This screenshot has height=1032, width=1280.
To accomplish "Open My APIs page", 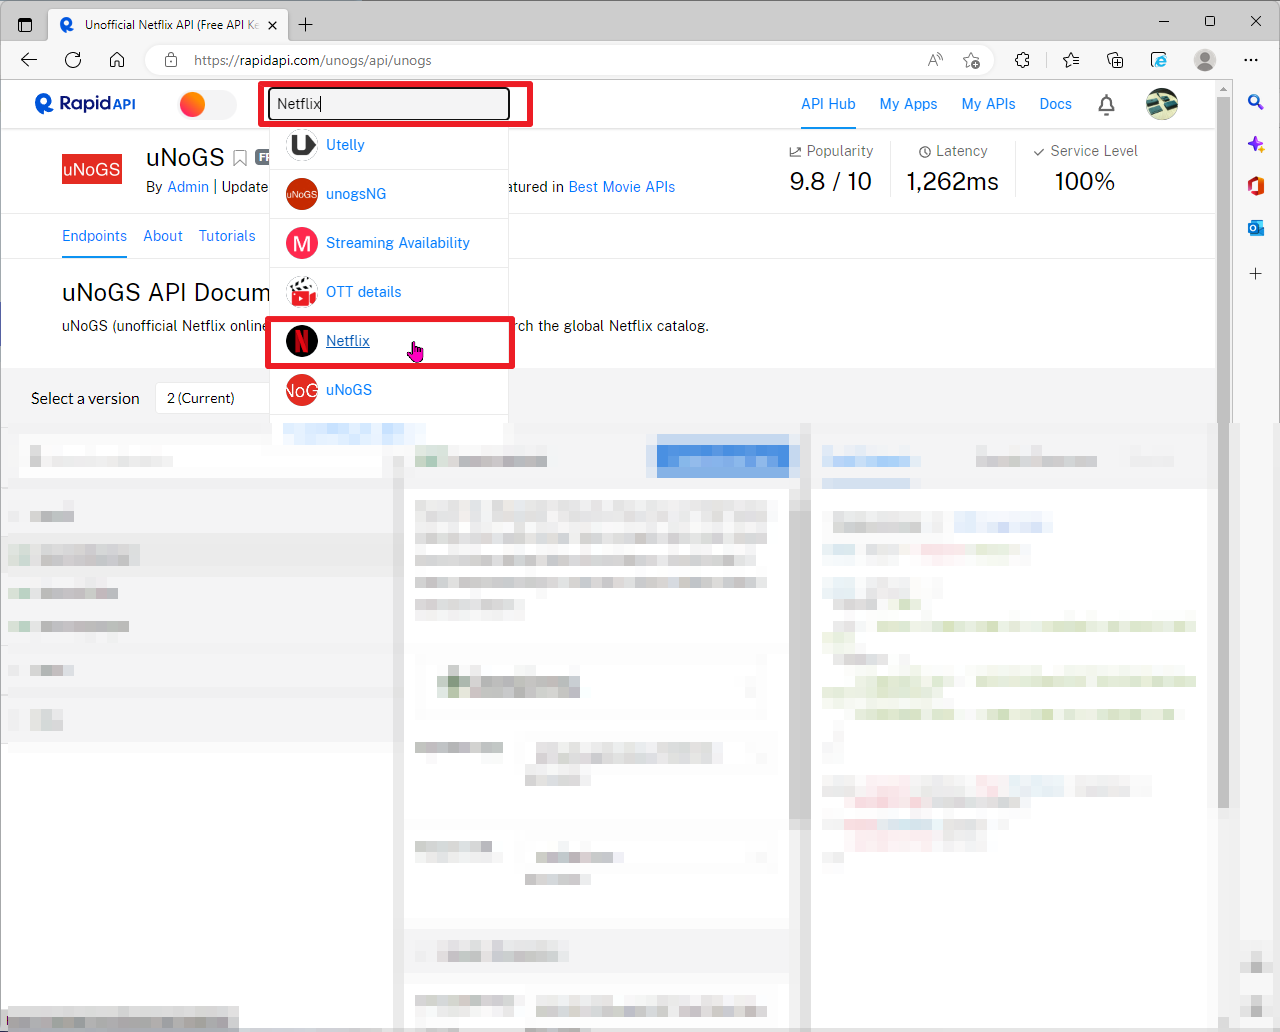I will (988, 104).
